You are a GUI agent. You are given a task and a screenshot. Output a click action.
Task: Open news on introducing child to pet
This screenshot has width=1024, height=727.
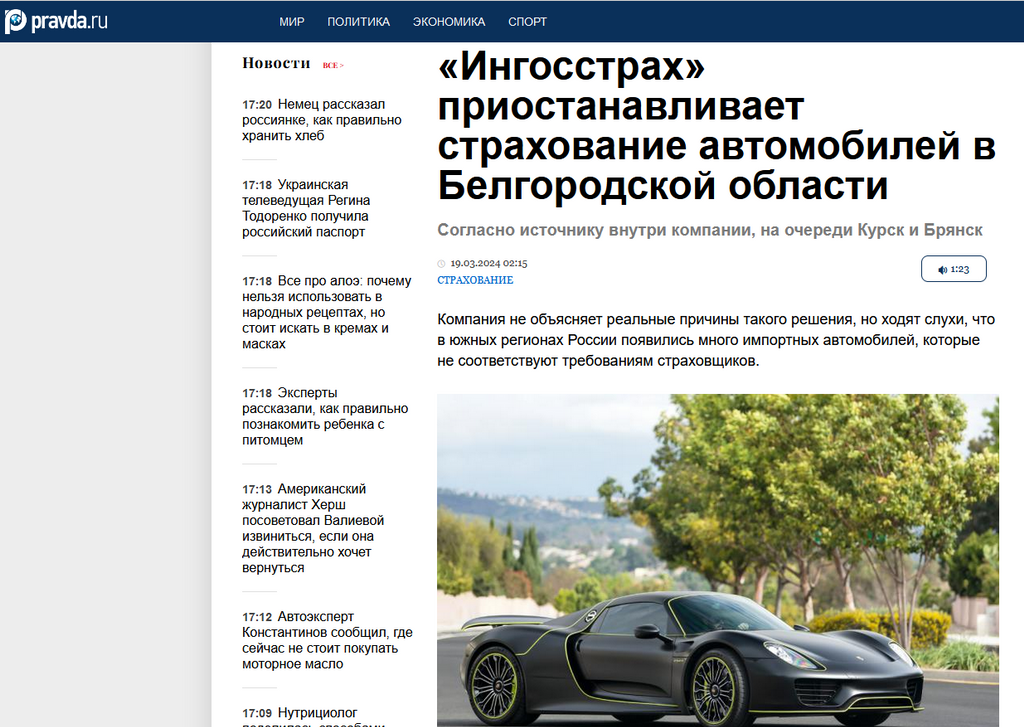325,417
